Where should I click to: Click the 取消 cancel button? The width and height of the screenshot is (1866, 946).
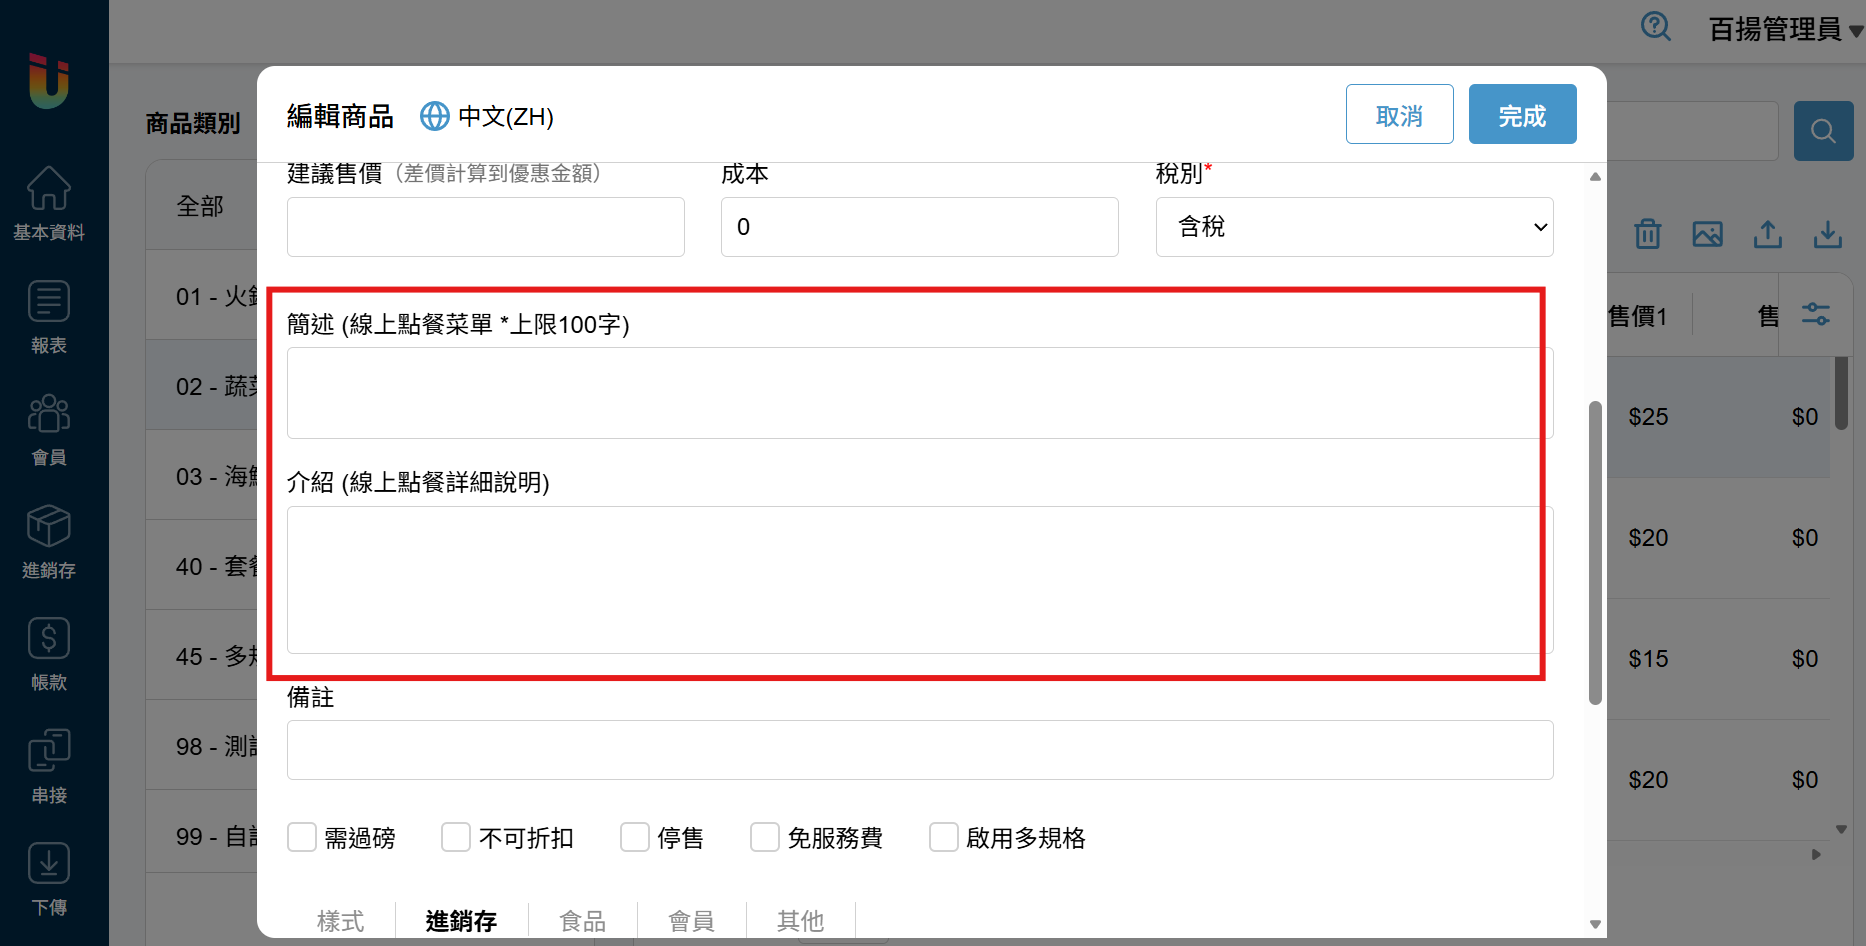point(1399,115)
